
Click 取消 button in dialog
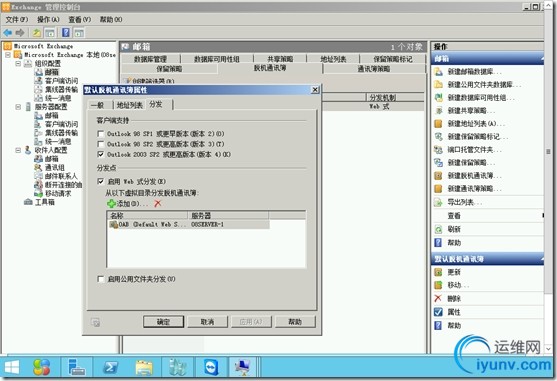(207, 322)
